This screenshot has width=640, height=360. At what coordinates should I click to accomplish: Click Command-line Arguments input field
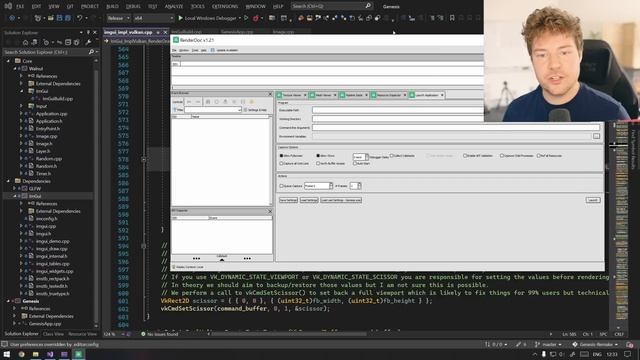[456, 128]
